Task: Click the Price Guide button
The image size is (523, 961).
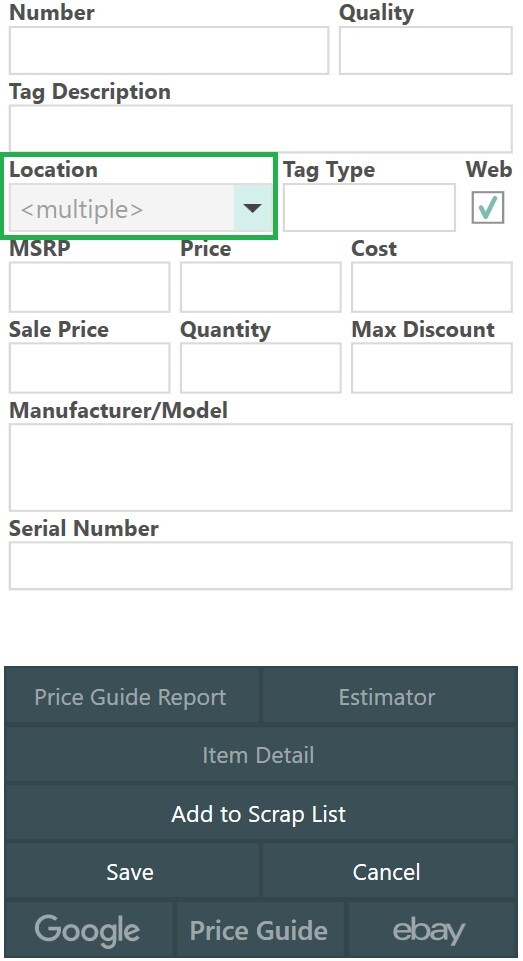Action: tap(261, 930)
